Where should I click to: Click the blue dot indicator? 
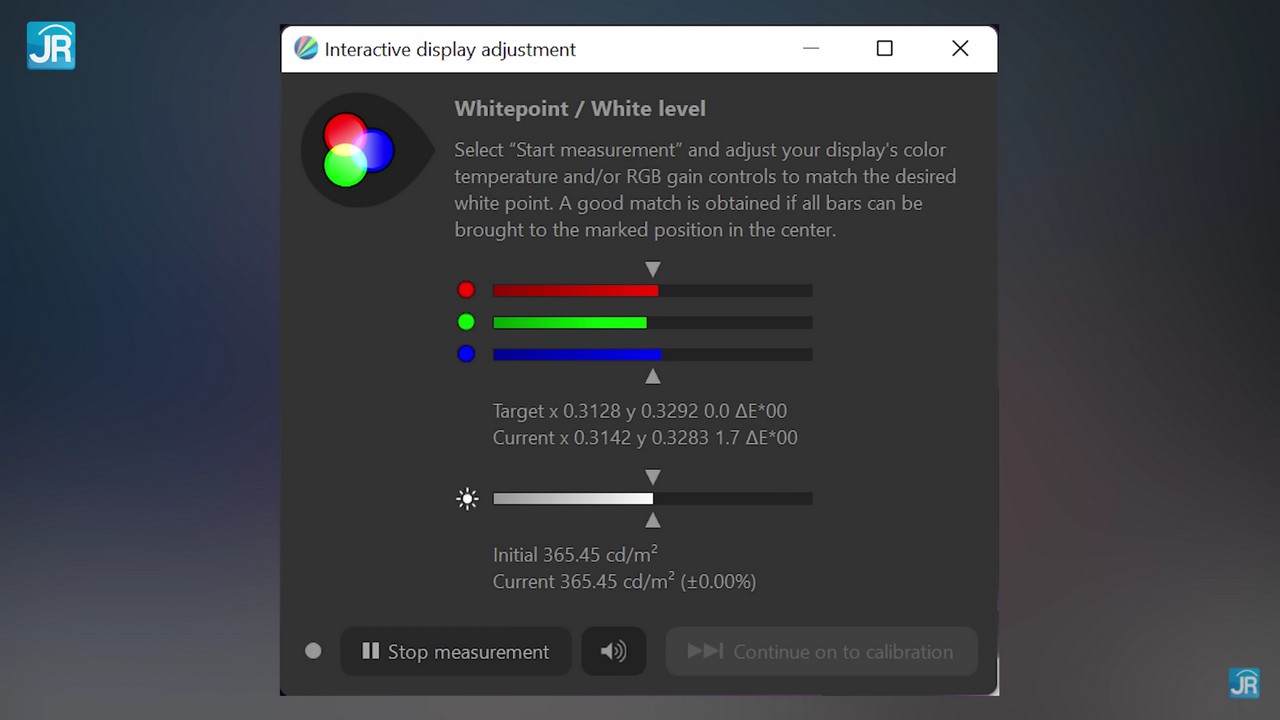pyautogui.click(x=466, y=354)
